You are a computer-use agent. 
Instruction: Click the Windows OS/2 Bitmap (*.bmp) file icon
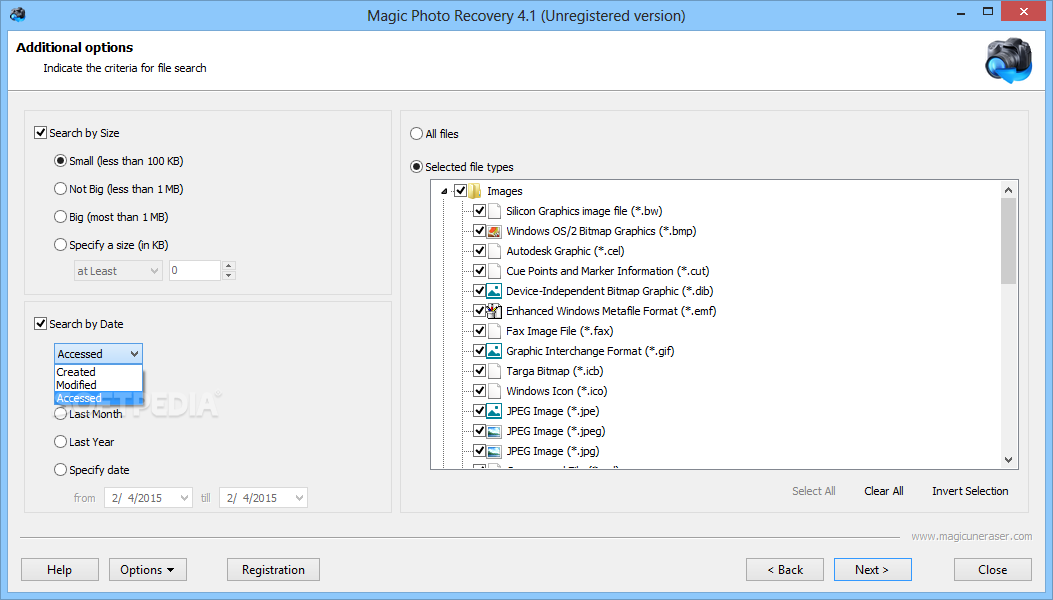[x=494, y=231]
